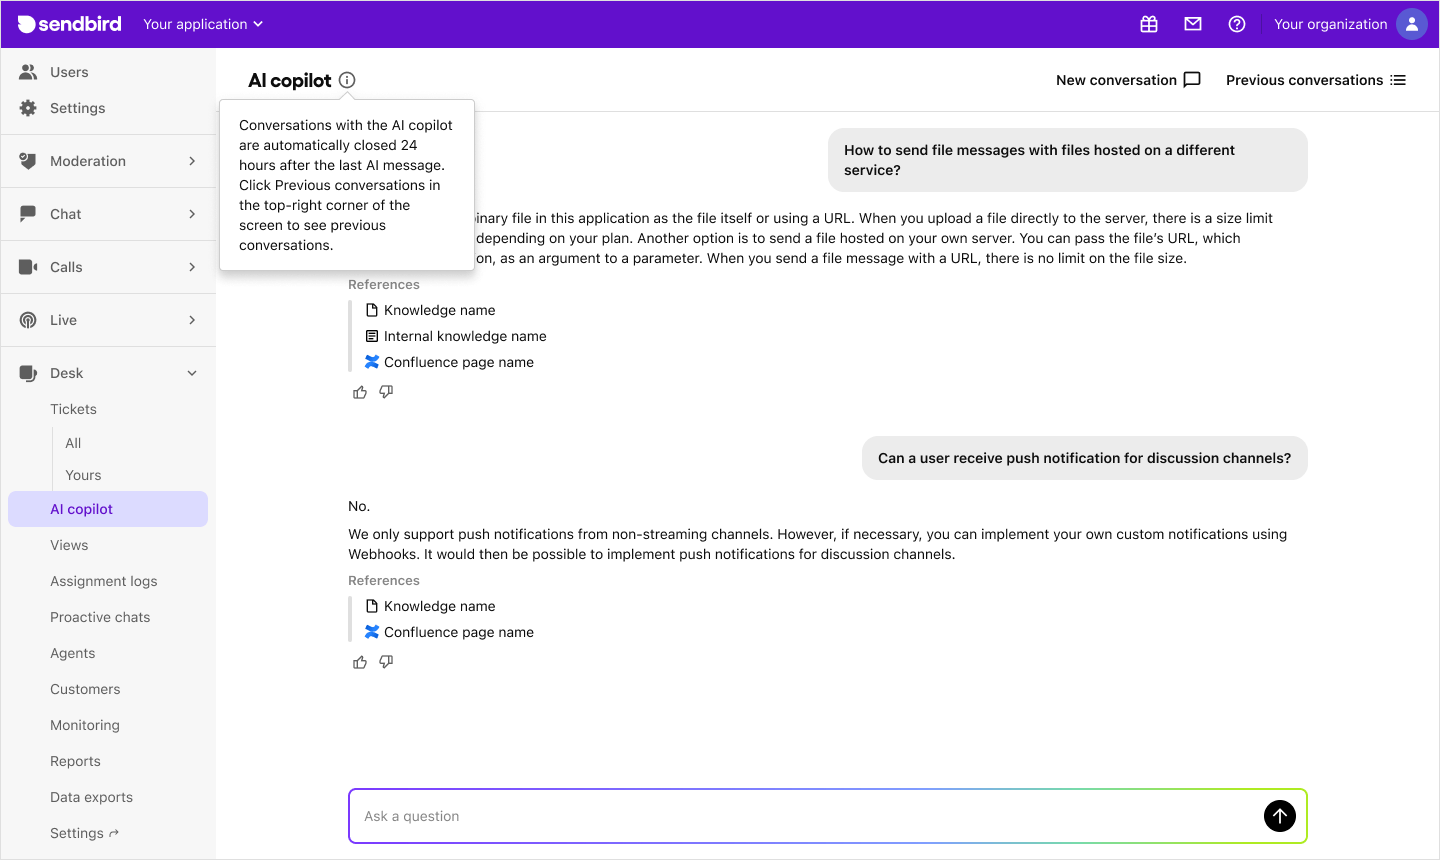
Task: Open the mail envelope icon
Action: coord(1193,24)
